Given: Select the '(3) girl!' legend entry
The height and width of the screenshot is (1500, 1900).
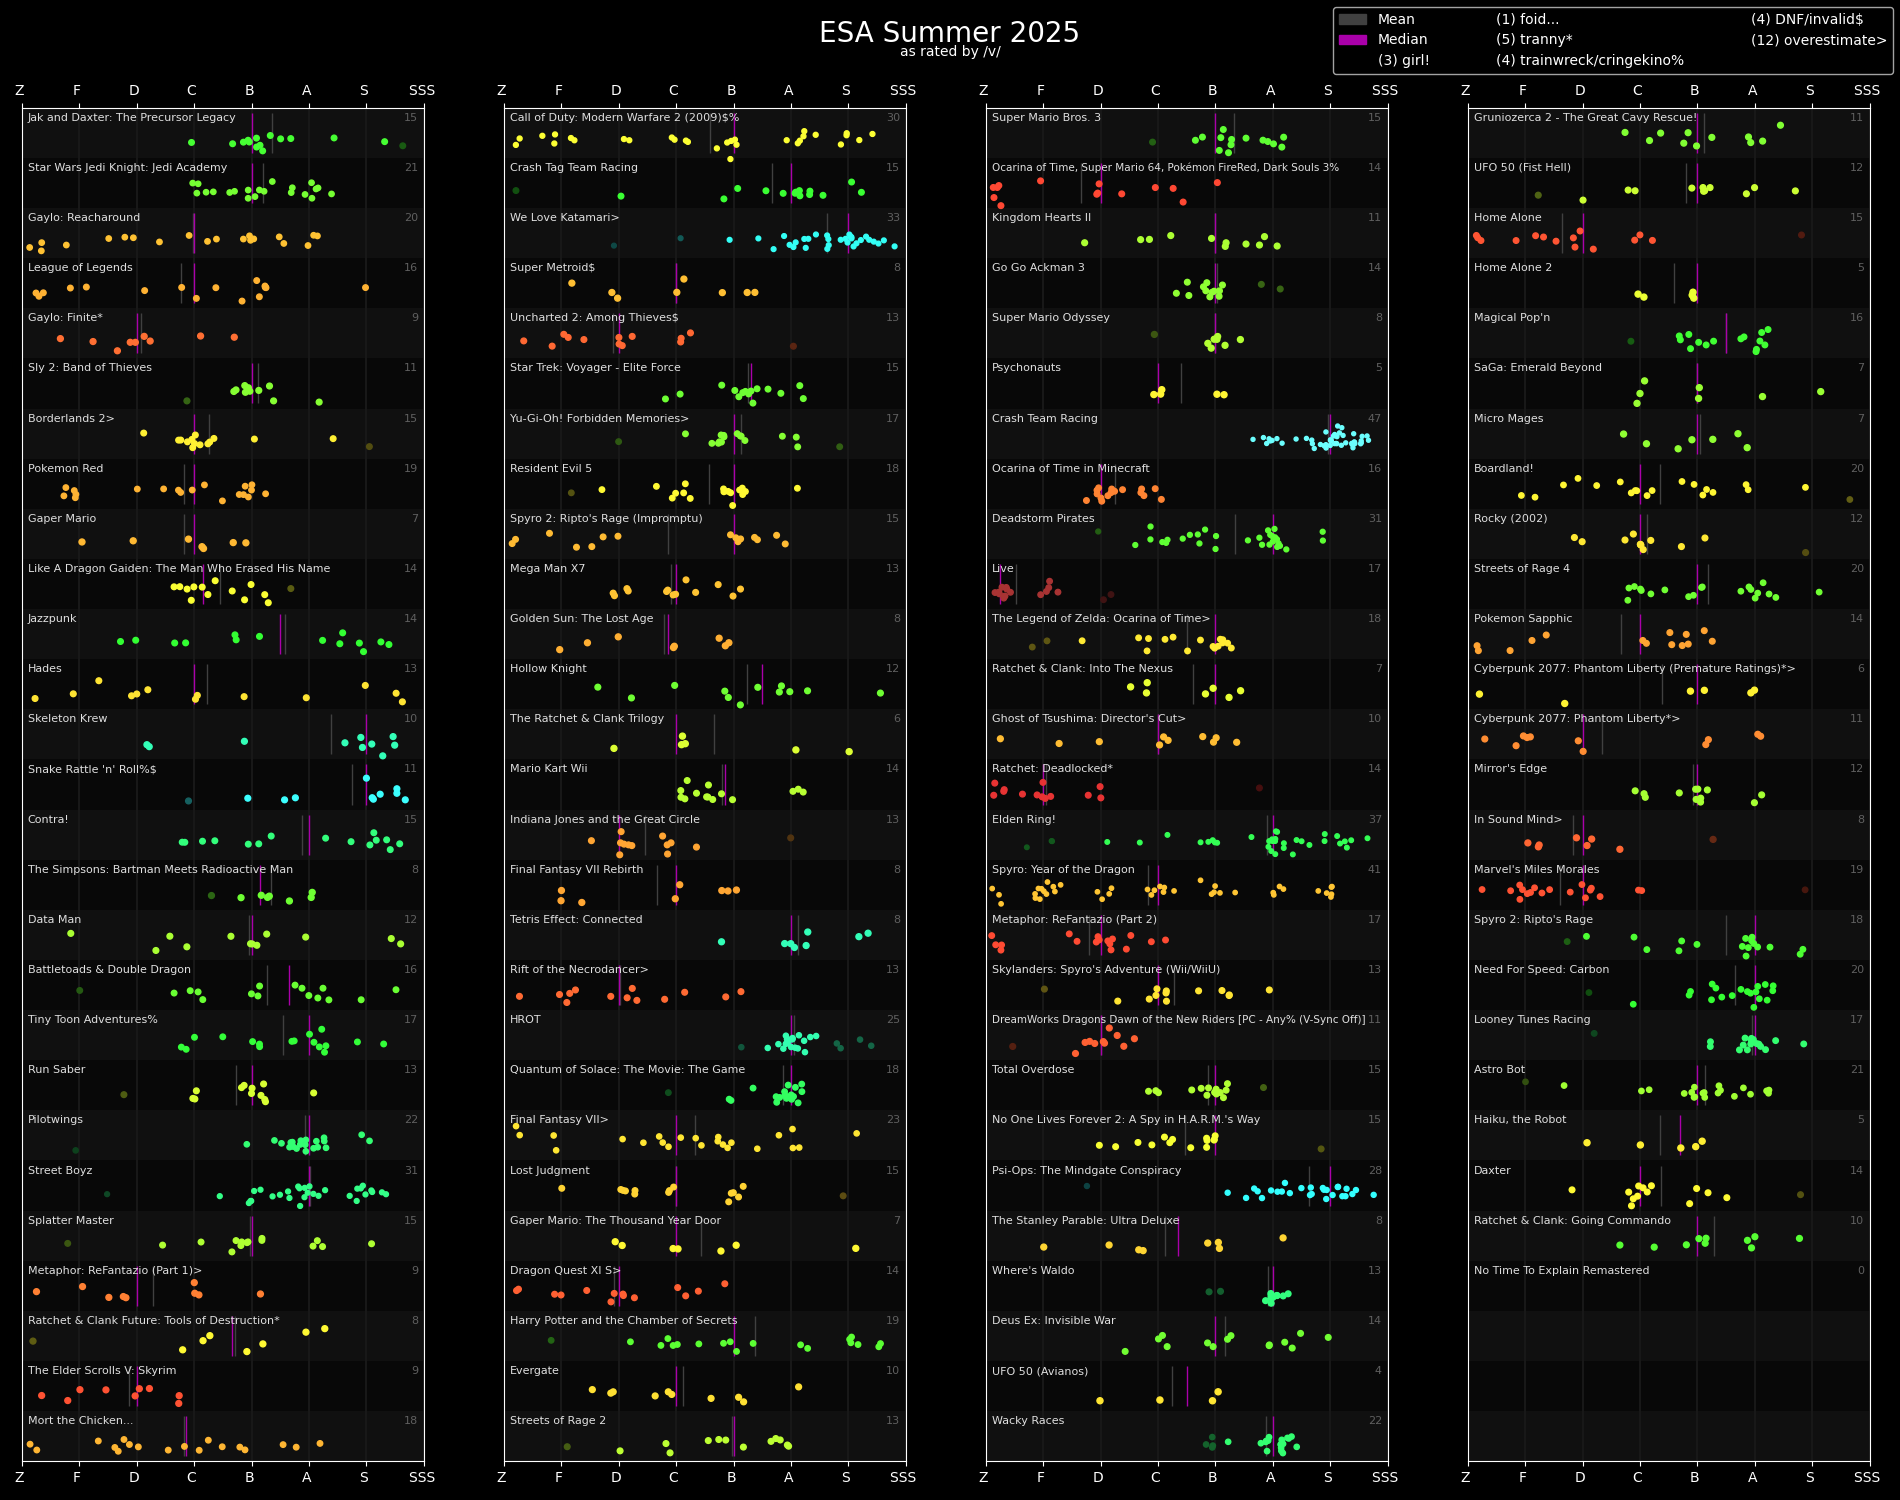Looking at the screenshot, I should click(x=1404, y=60).
